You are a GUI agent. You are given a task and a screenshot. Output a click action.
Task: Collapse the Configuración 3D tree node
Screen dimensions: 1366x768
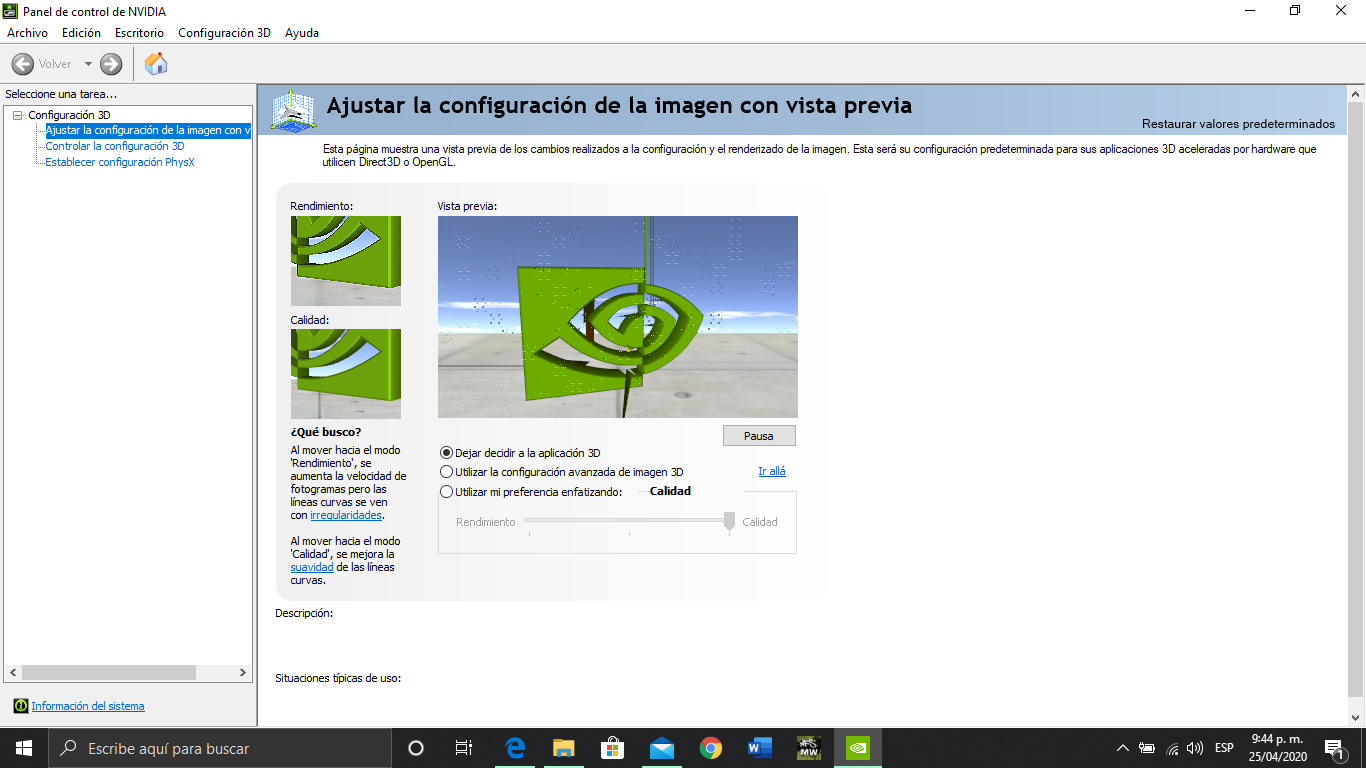[x=17, y=115]
